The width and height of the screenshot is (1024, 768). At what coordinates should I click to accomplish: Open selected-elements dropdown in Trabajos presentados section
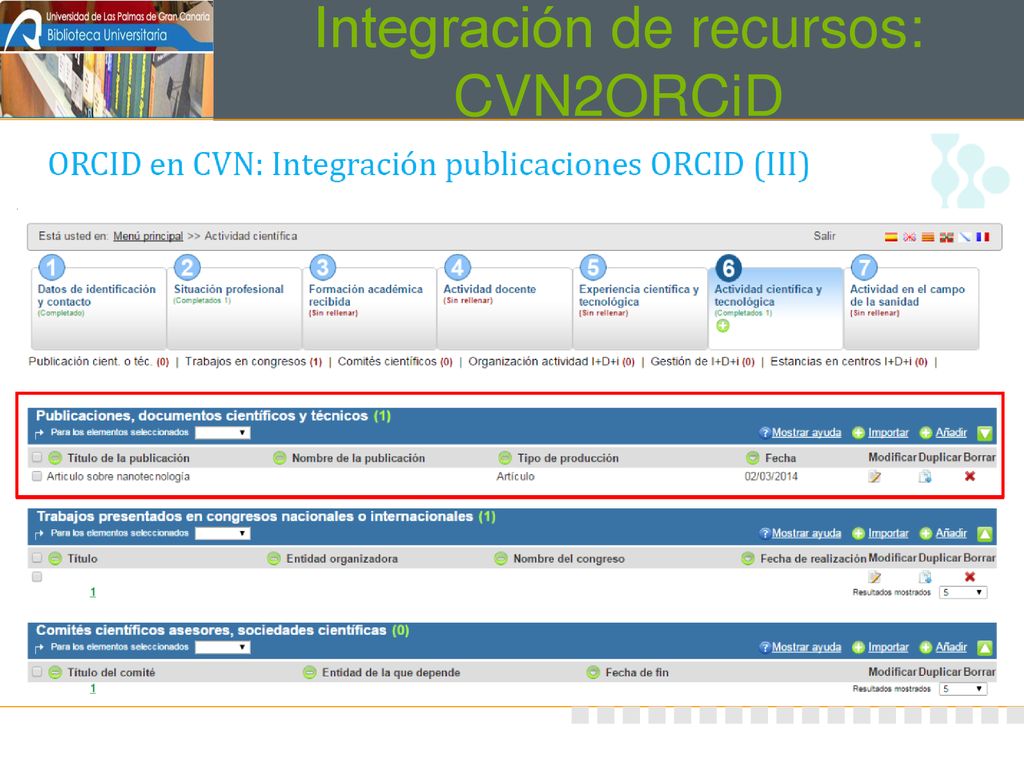[x=222, y=534]
